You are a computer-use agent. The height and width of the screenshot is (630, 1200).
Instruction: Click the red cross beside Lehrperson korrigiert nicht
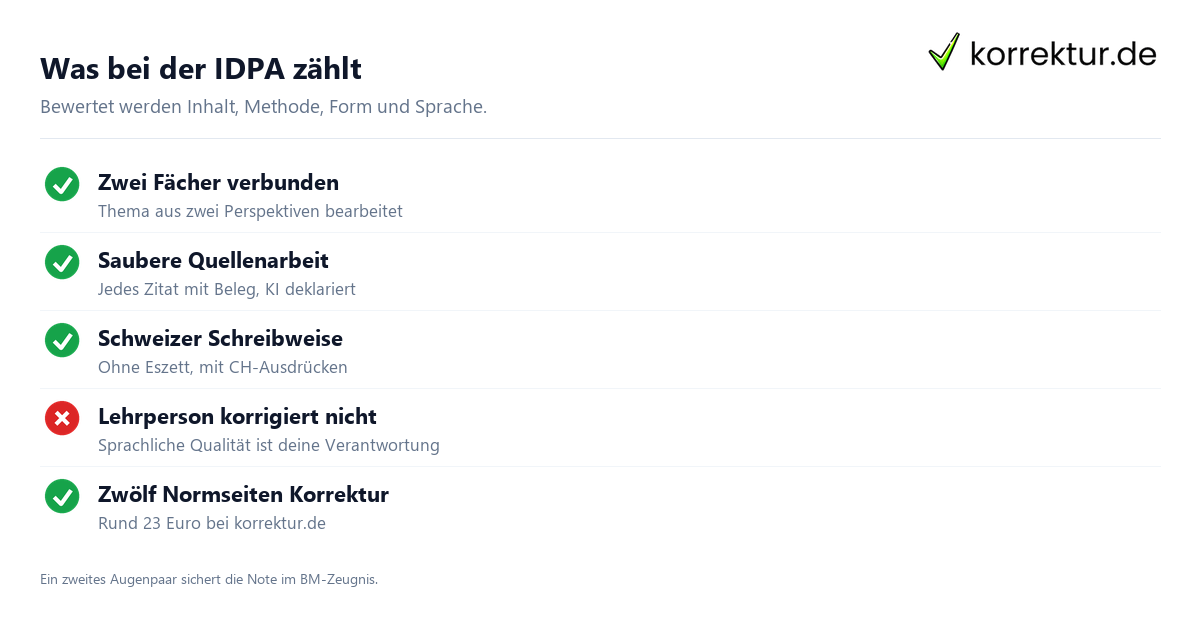click(x=62, y=418)
